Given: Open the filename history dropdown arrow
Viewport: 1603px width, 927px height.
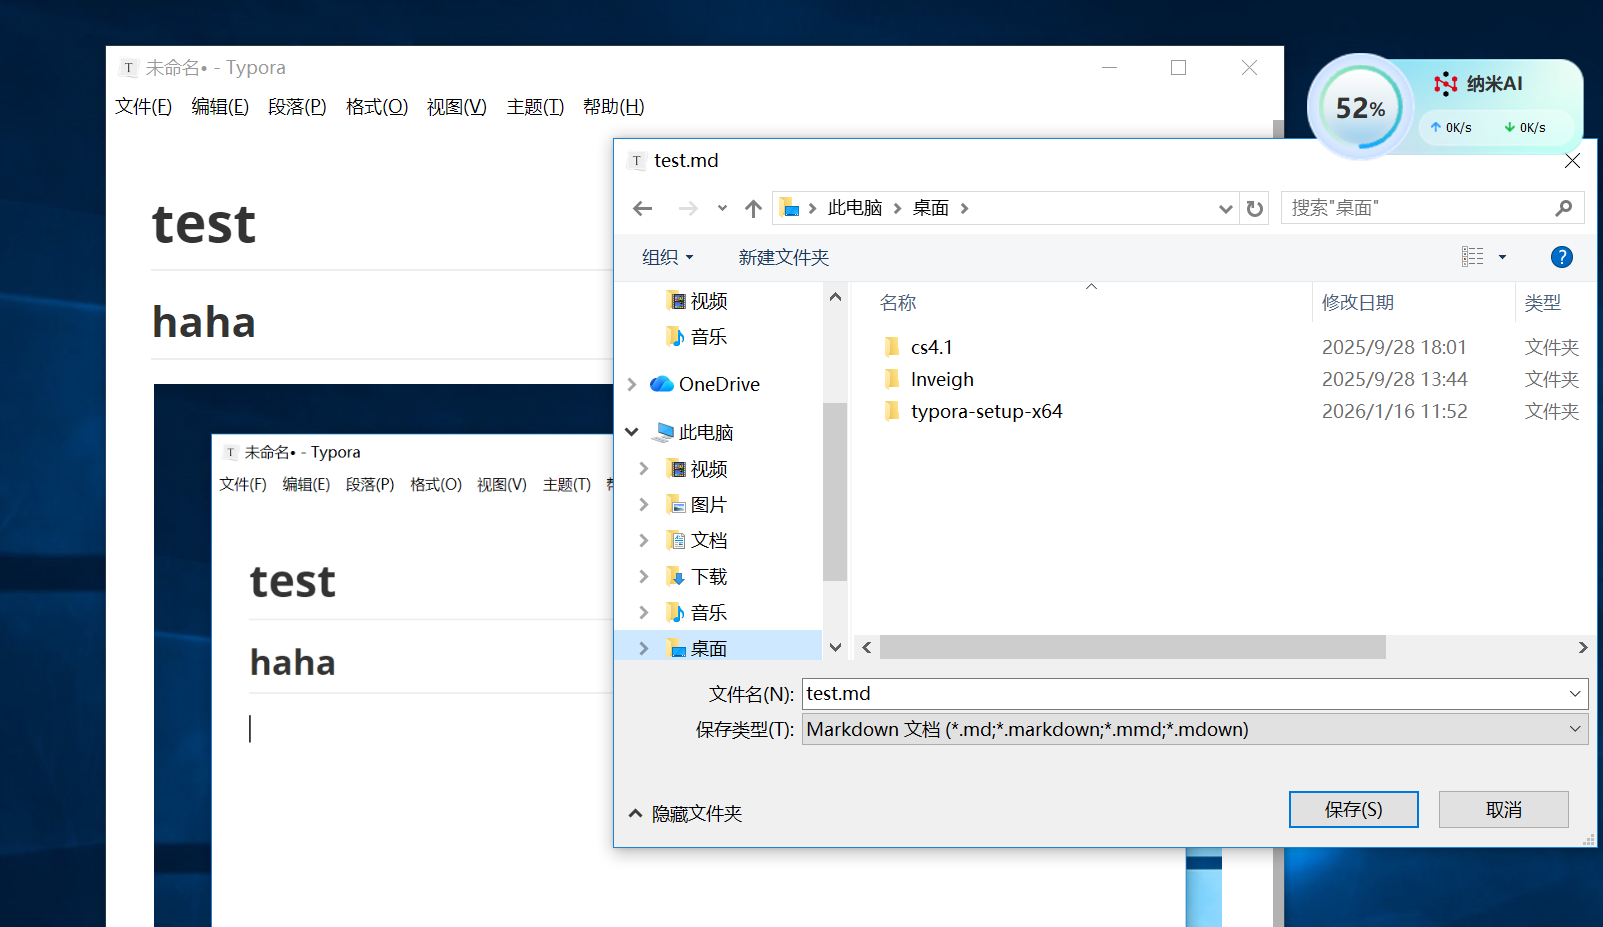Looking at the screenshot, I should [1575, 693].
